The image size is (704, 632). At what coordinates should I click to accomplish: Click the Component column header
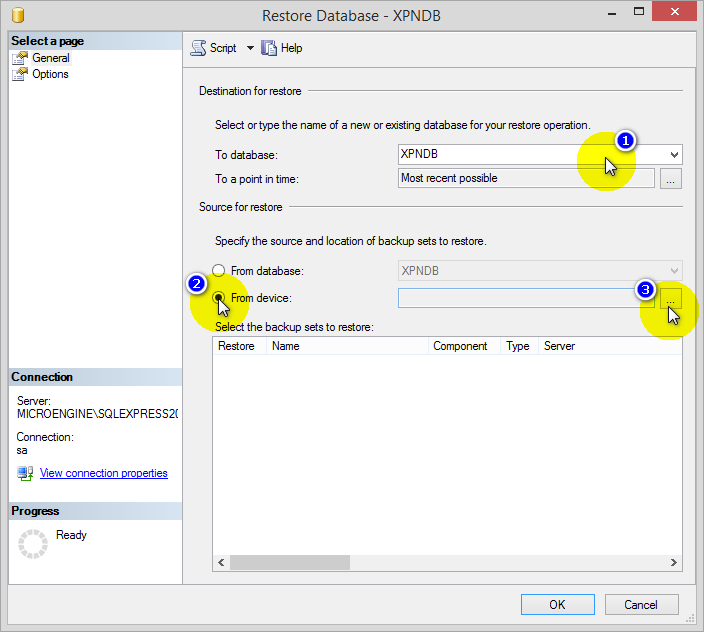460,346
